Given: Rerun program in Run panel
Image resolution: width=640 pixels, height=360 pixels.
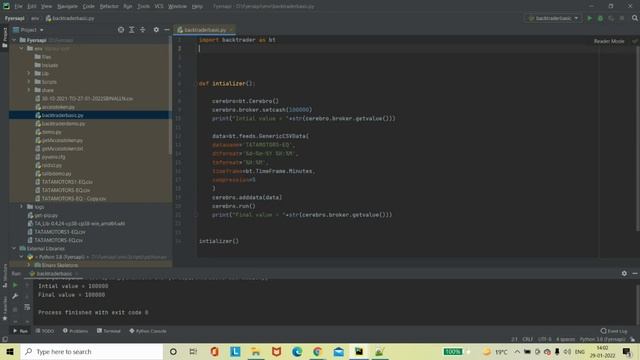Looking at the screenshot, I should [x=15, y=285].
